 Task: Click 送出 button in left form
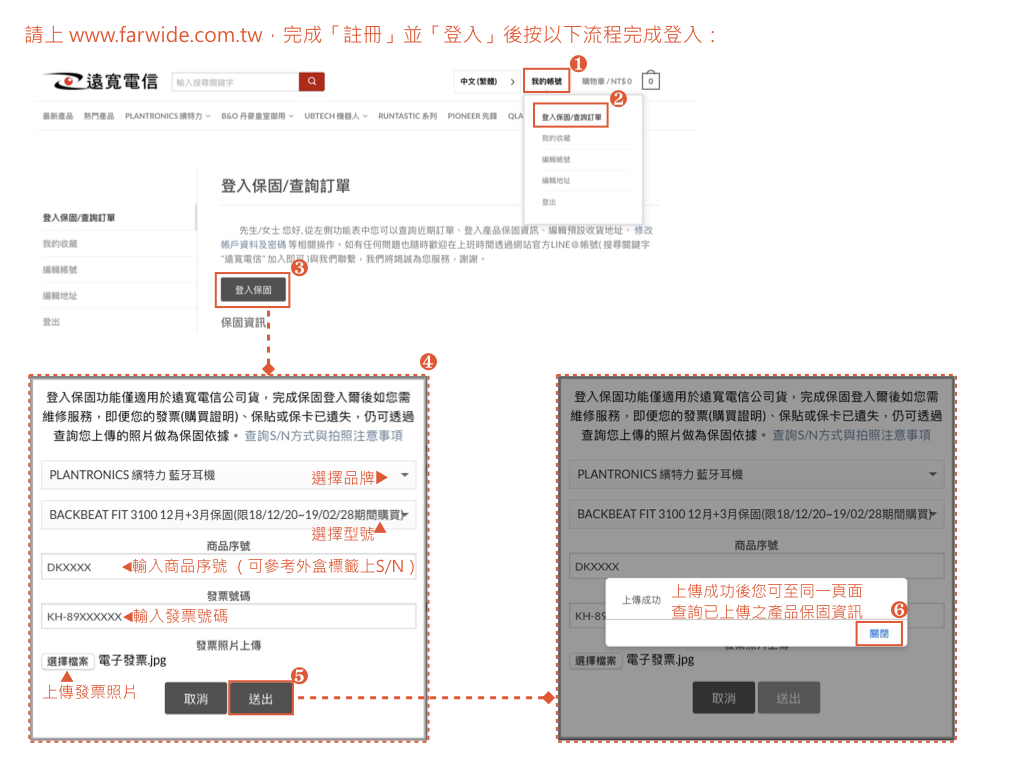pyautogui.click(x=261, y=699)
